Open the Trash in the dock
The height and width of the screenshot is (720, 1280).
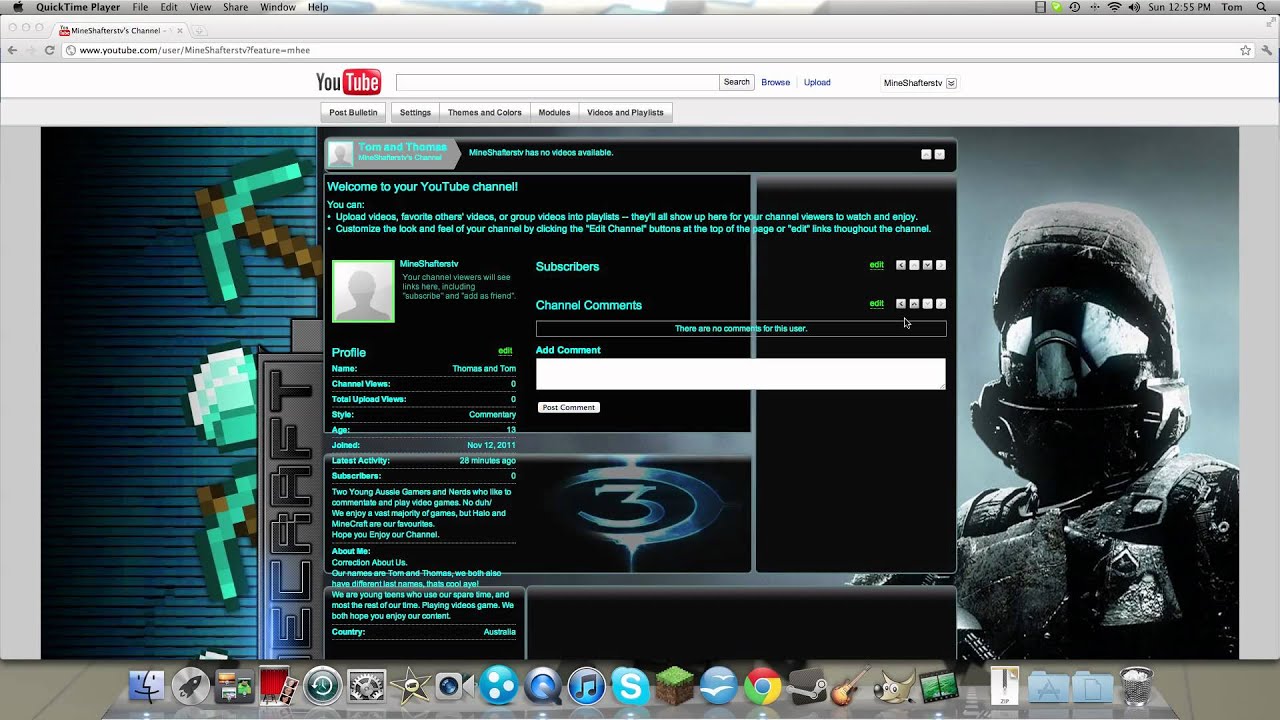pyautogui.click(x=1136, y=686)
